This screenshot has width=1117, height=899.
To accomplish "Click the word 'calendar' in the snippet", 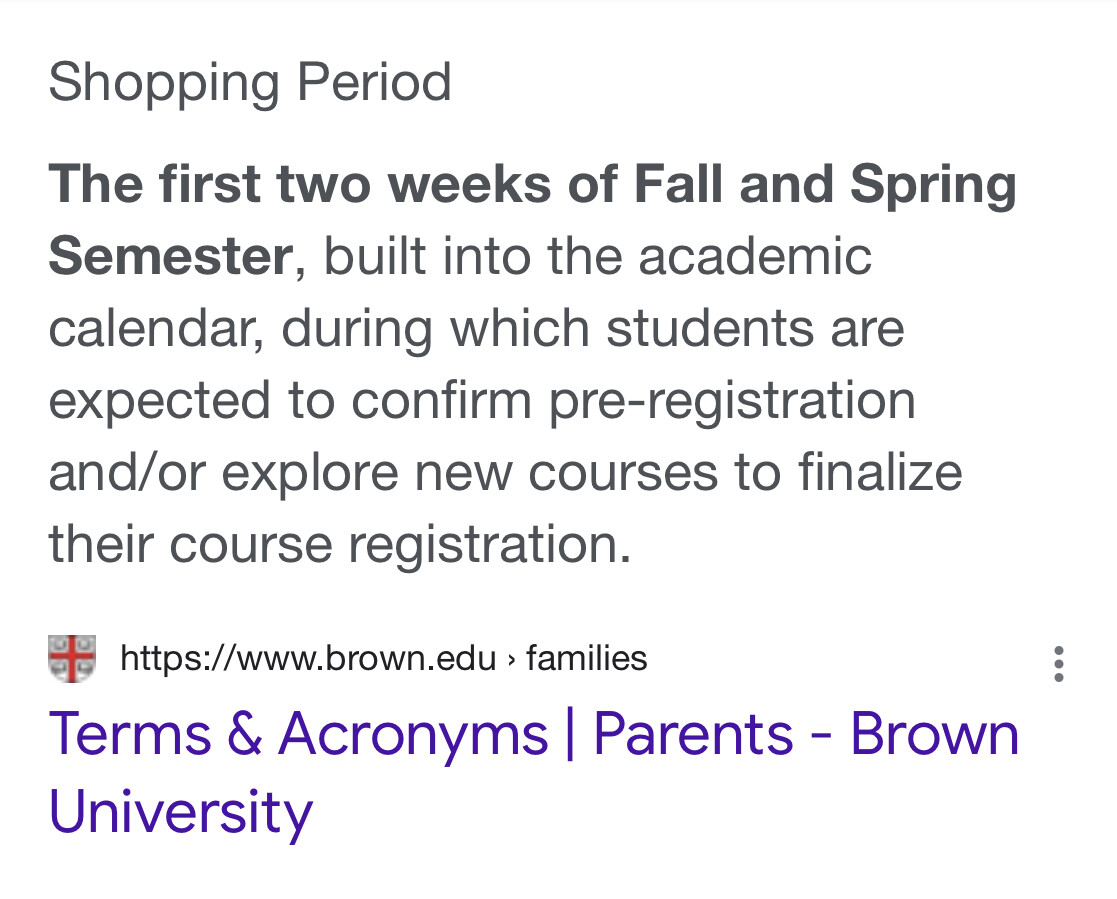I will click(155, 328).
